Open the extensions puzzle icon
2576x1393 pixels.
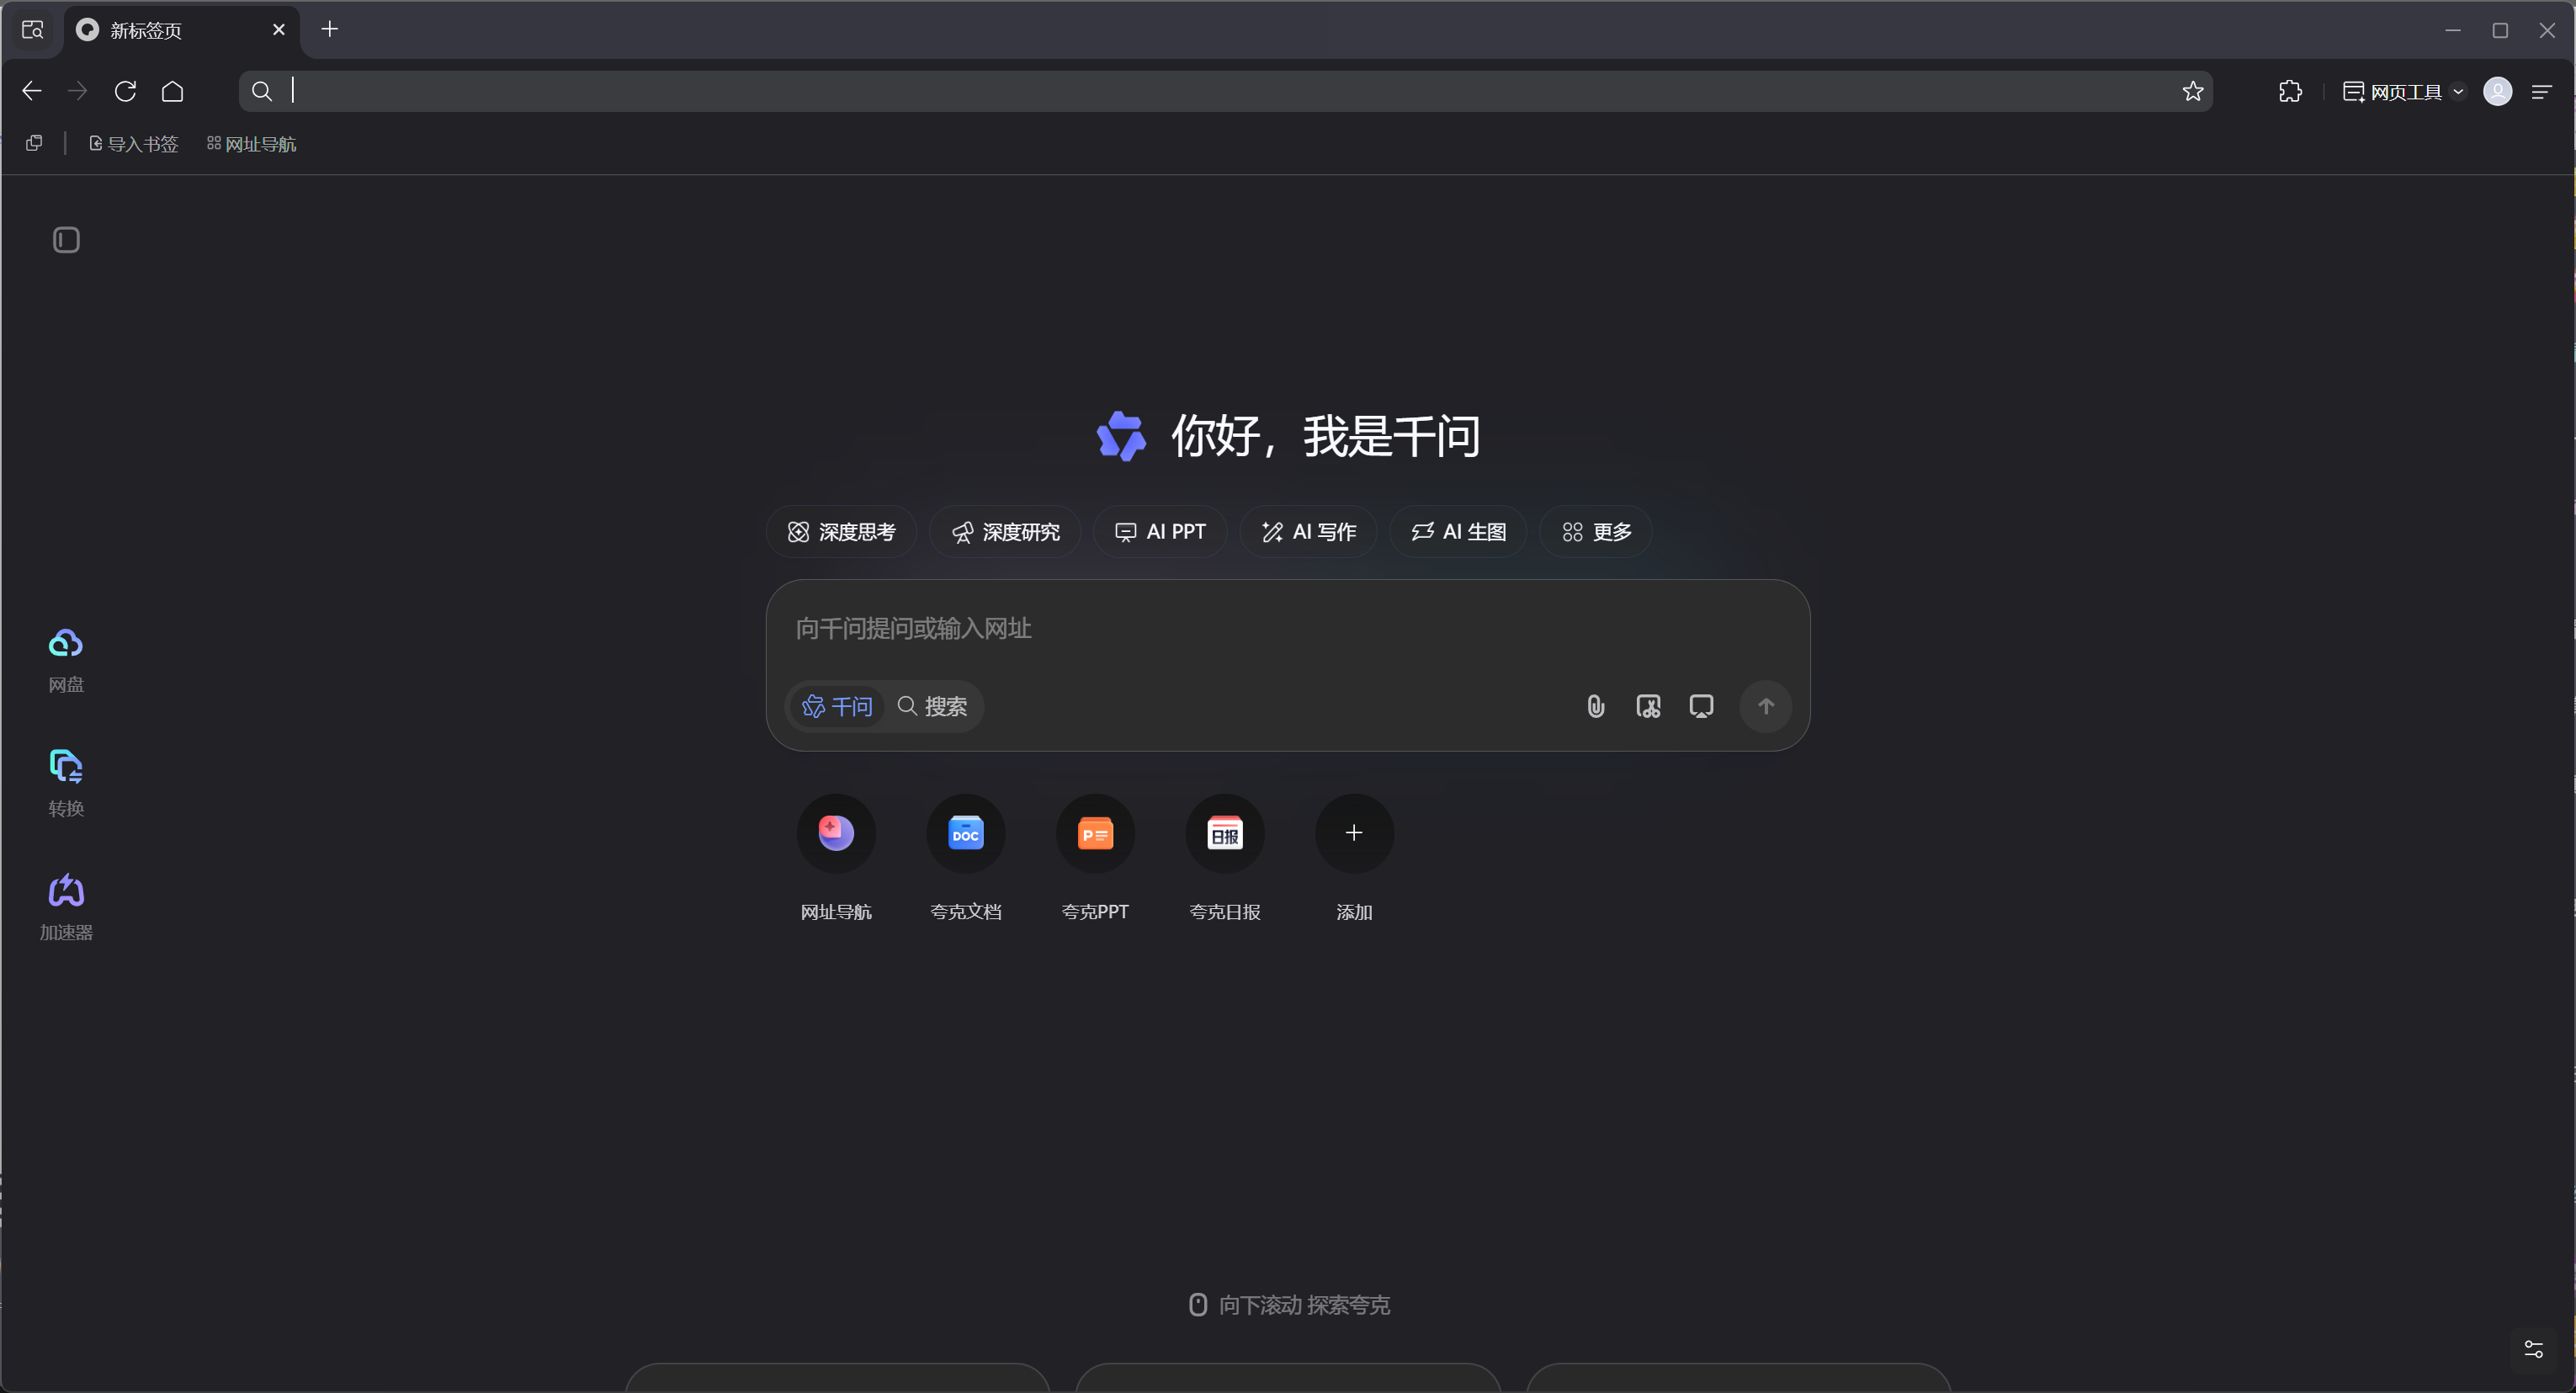click(2290, 92)
